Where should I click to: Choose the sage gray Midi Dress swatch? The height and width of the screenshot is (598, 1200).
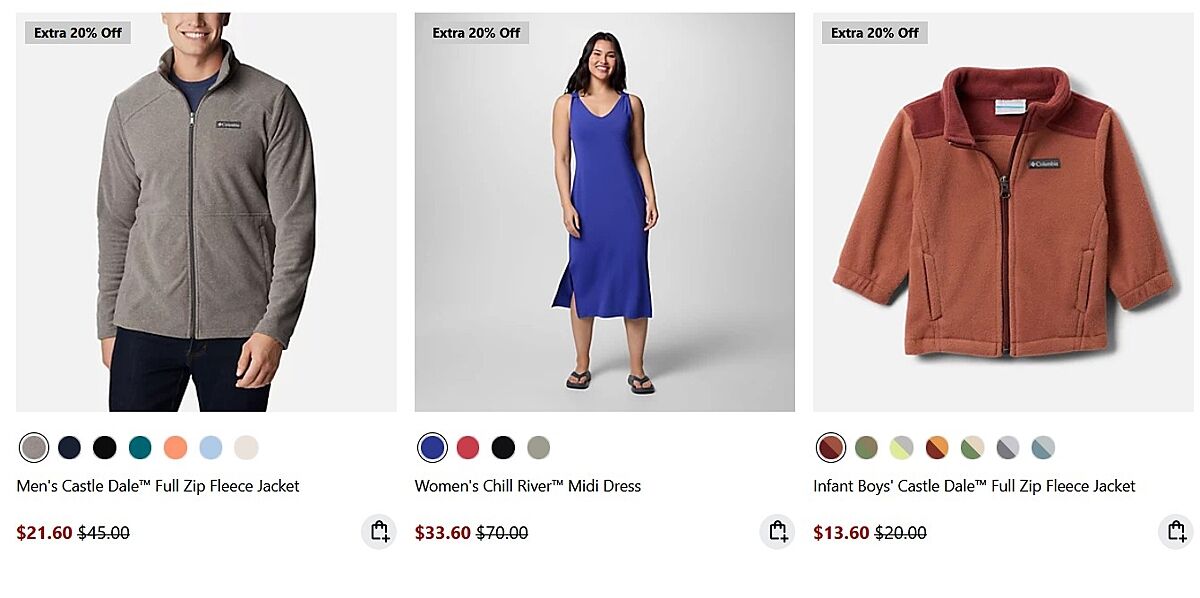coord(539,447)
